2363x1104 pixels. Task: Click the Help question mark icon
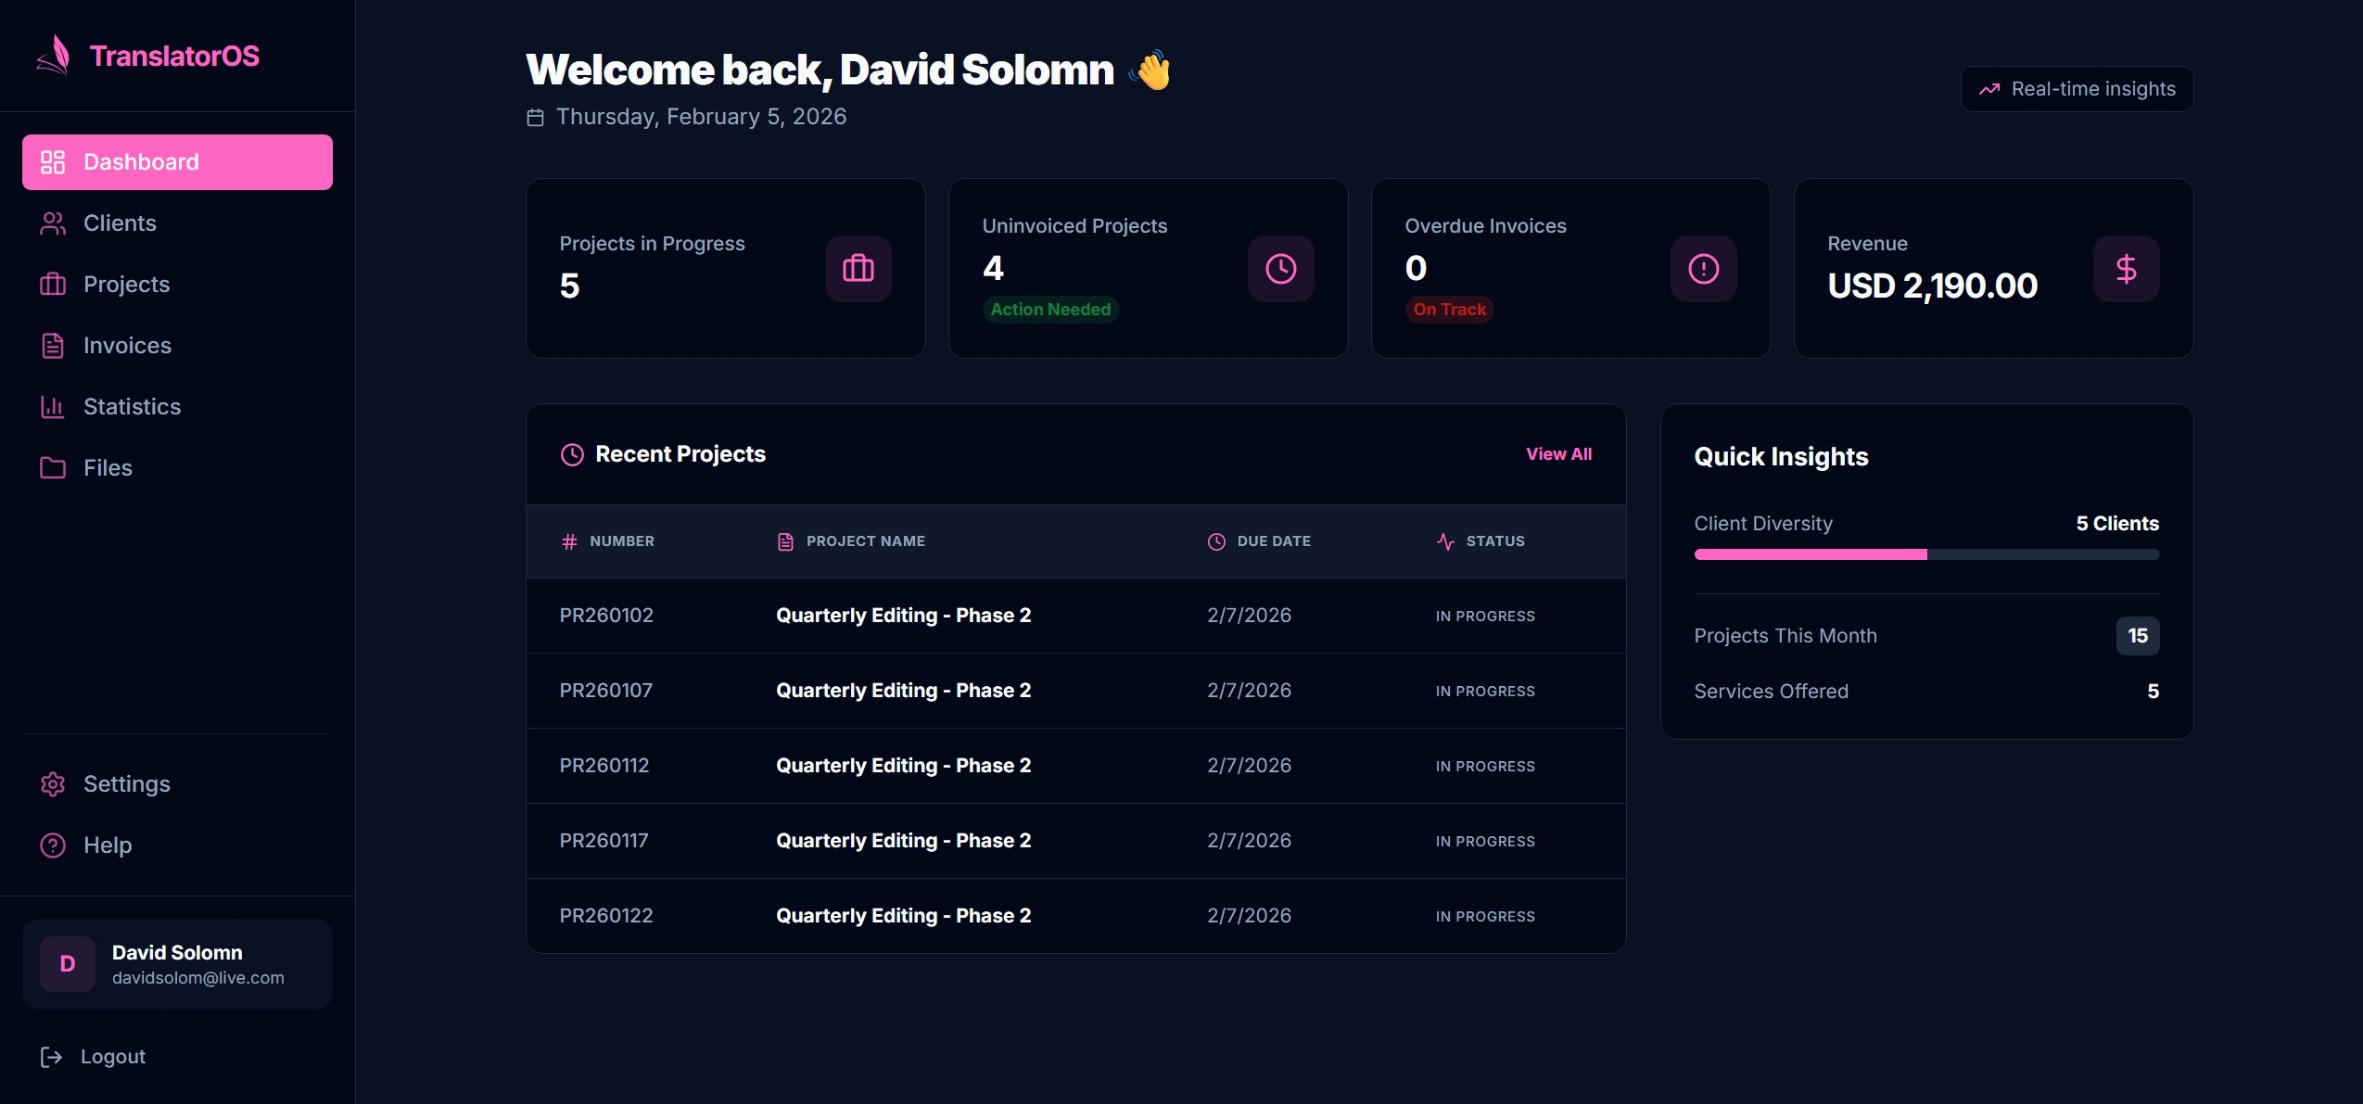[x=51, y=845]
